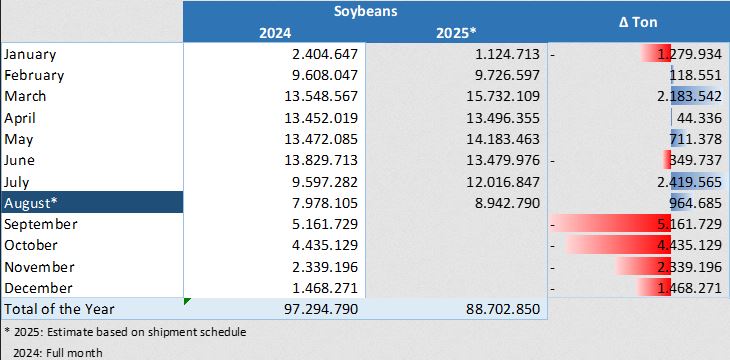Select 2025 yearly total 88.702.850
Viewport: 730px width, 360px height.
(x=503, y=309)
